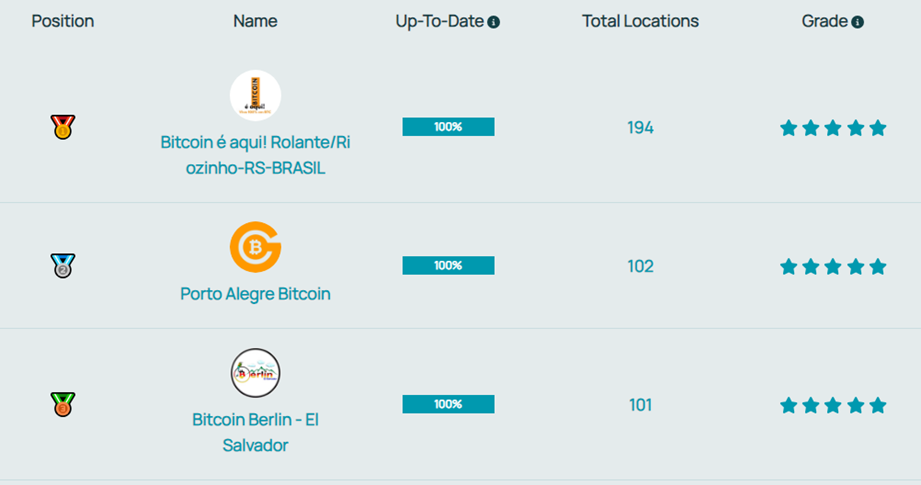Click the 194 total locations value

pos(640,127)
